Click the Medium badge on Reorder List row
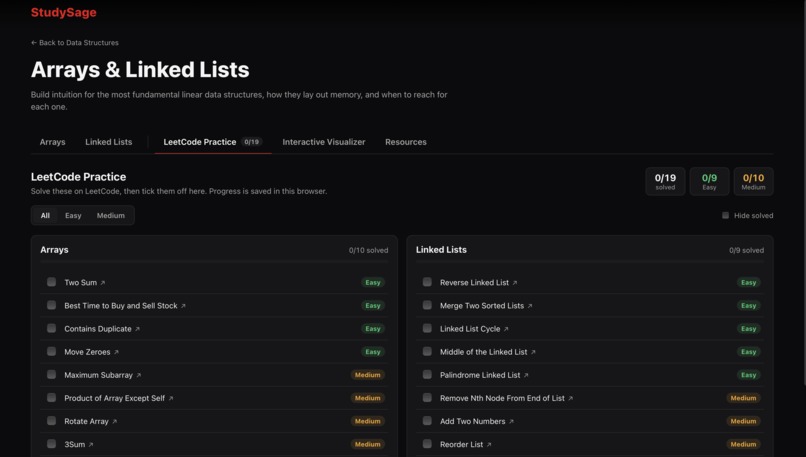The width and height of the screenshot is (806, 457). click(743, 445)
